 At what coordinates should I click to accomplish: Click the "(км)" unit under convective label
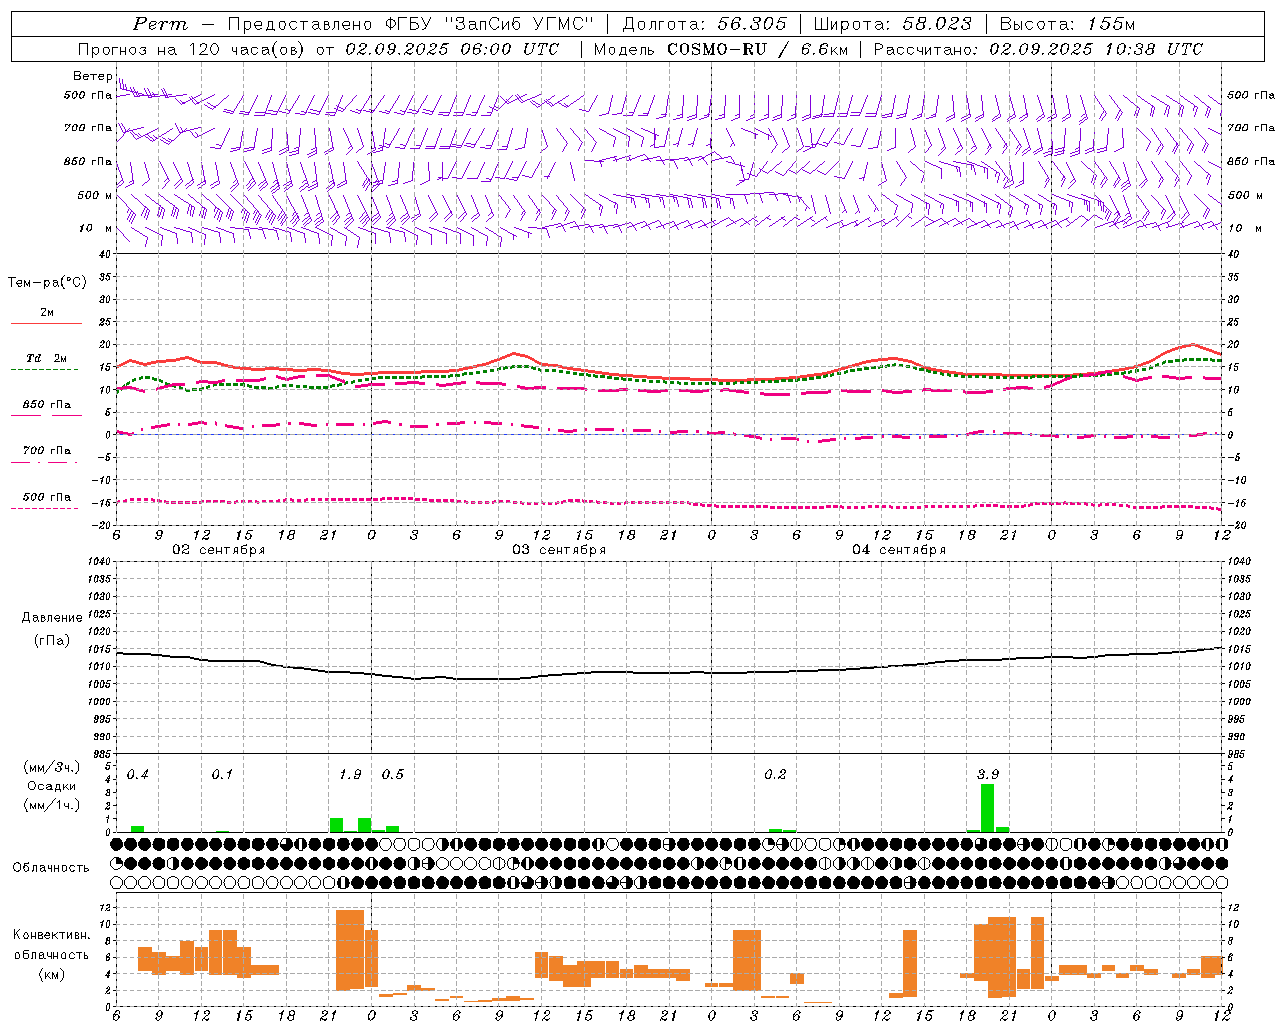(52, 974)
